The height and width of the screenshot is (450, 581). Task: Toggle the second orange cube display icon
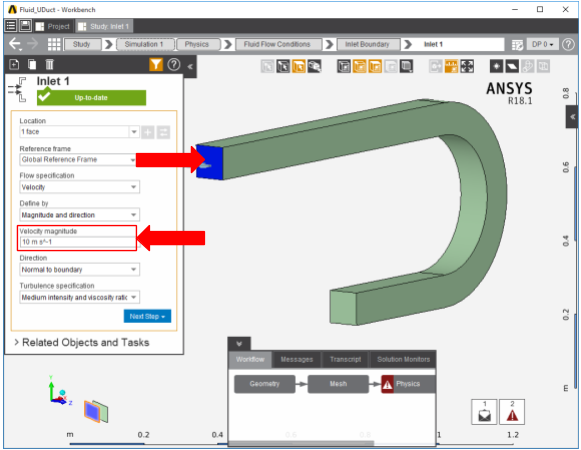(x=375, y=66)
